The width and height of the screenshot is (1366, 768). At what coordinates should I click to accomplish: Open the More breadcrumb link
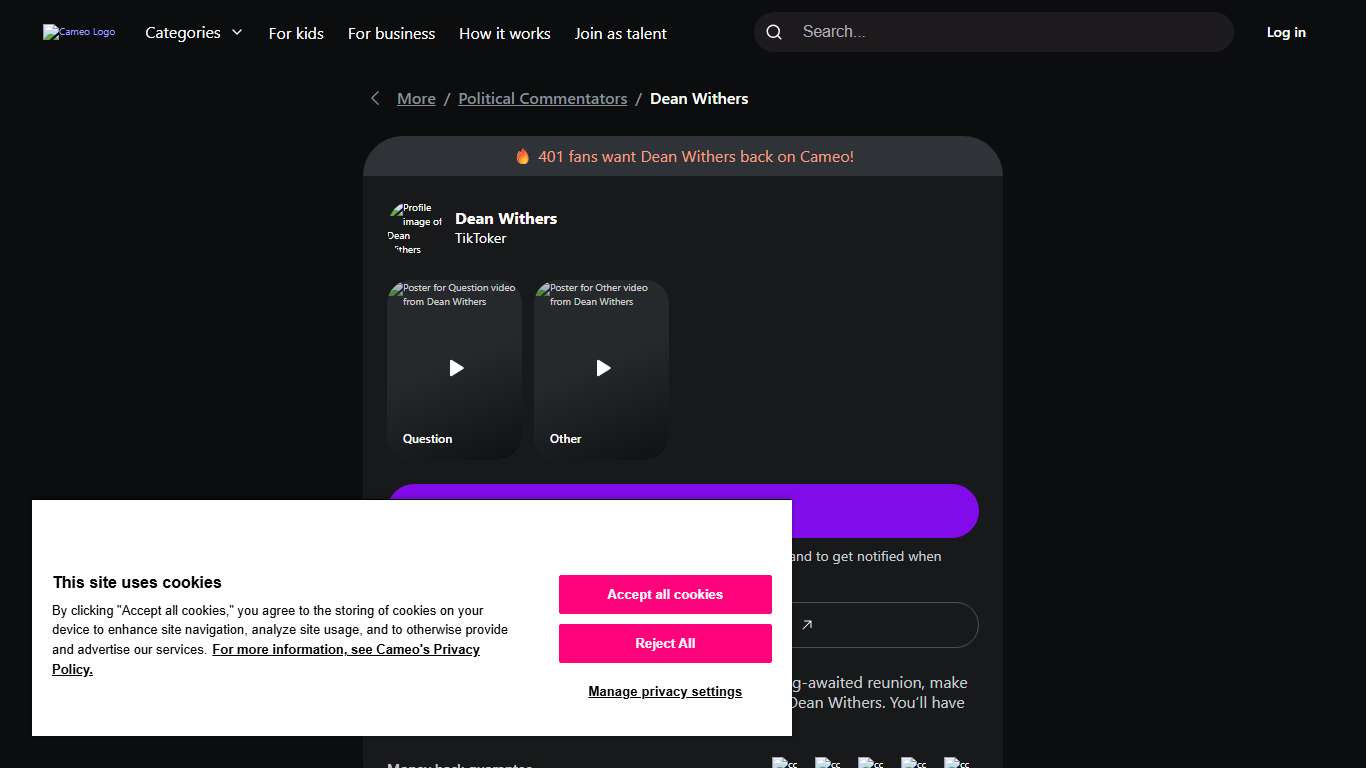click(x=416, y=99)
